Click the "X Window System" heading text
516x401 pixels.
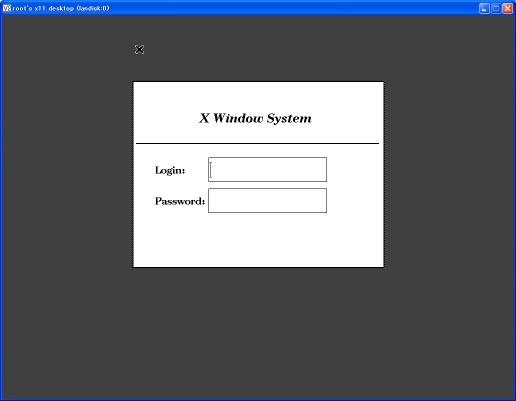point(255,118)
